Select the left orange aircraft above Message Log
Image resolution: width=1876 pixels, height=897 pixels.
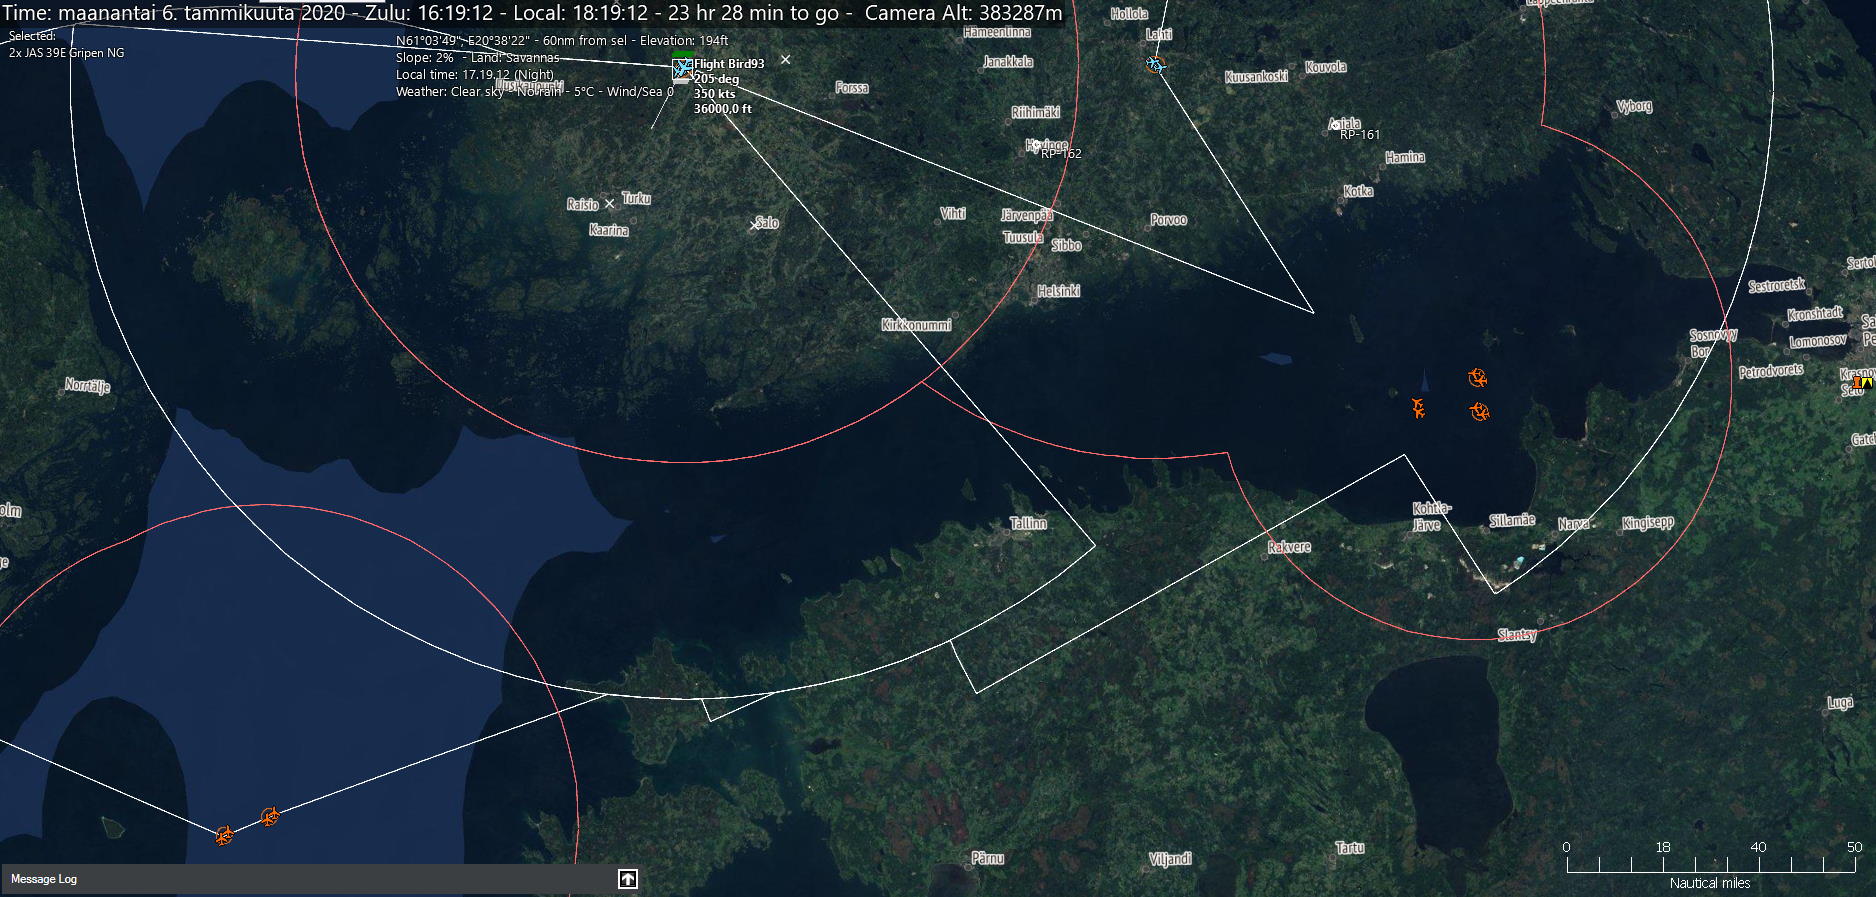point(224,835)
